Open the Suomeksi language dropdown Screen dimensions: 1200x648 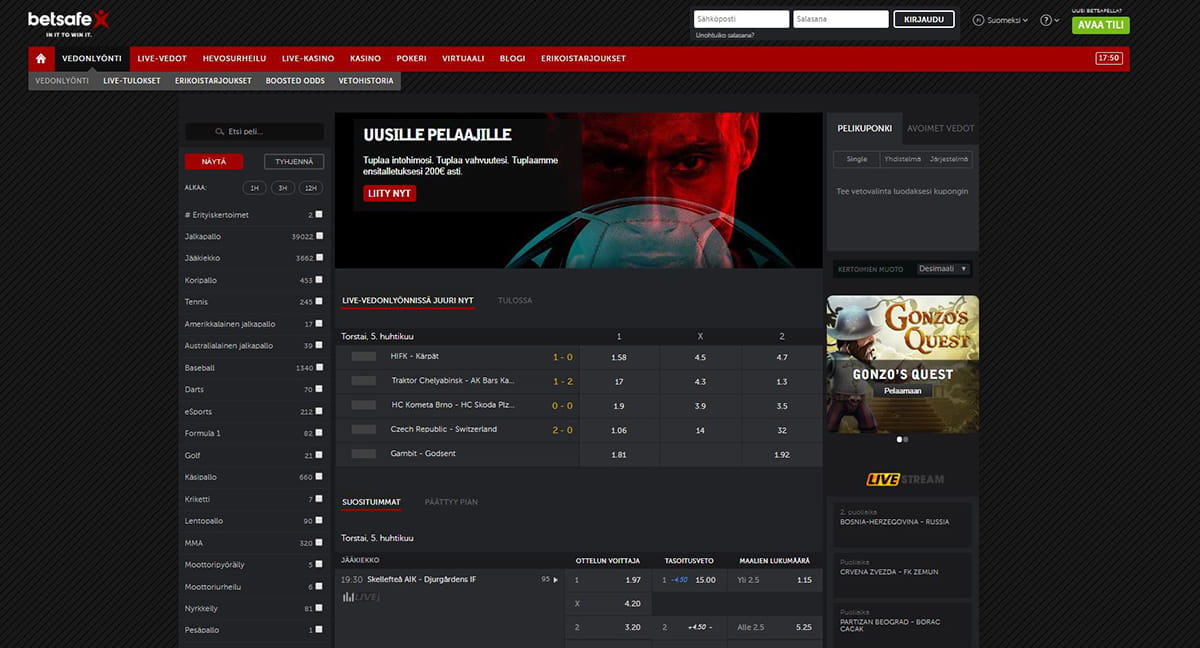pyautogui.click(x=1007, y=20)
